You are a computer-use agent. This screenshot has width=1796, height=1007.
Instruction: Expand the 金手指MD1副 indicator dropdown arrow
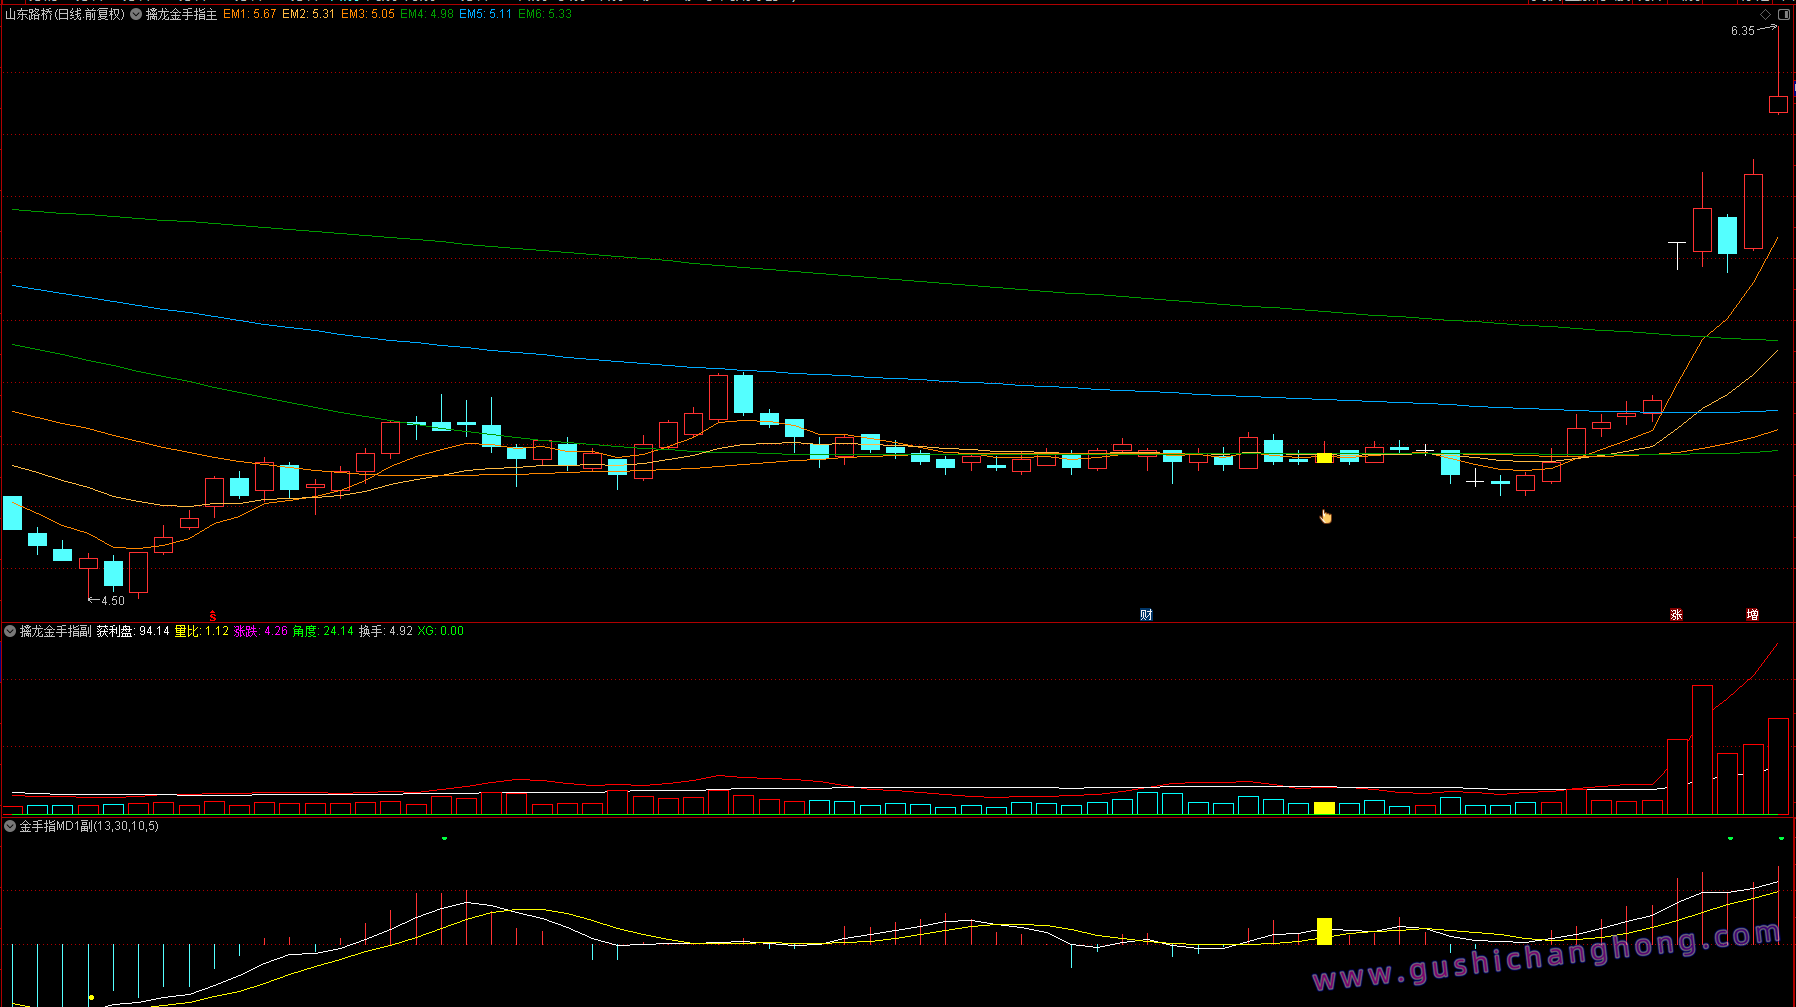10,826
